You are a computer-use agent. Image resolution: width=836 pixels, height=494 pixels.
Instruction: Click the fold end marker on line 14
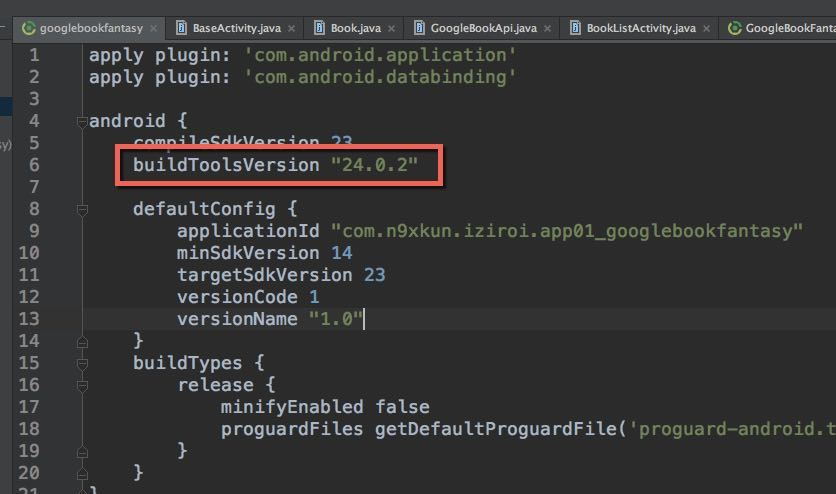click(x=82, y=341)
